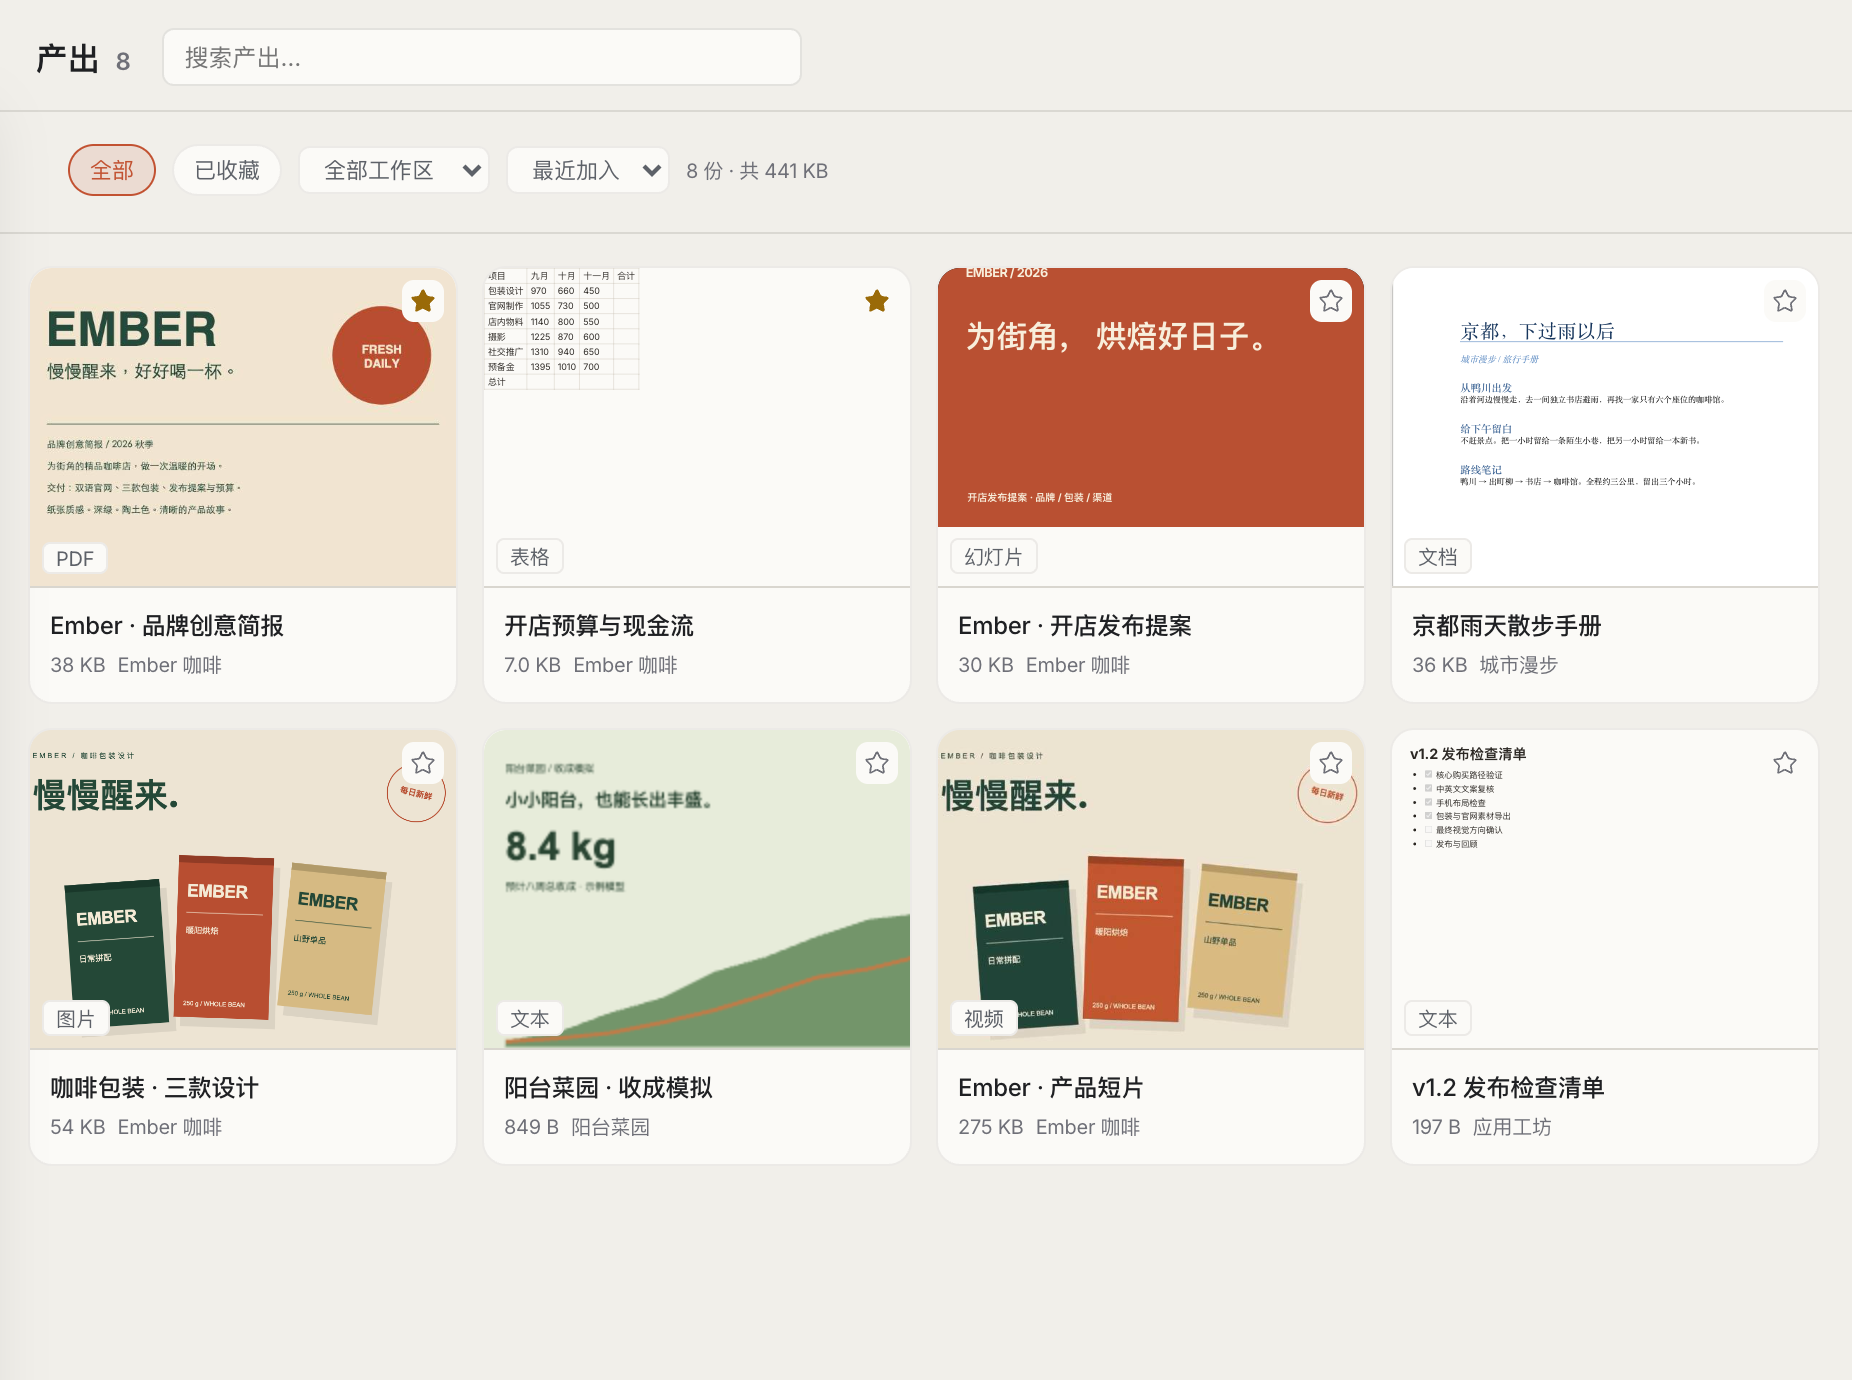Screen dimensions: 1852x1380
Task: Click the 阳台菜园 workspace label under 849 B
Action: click(611, 1127)
